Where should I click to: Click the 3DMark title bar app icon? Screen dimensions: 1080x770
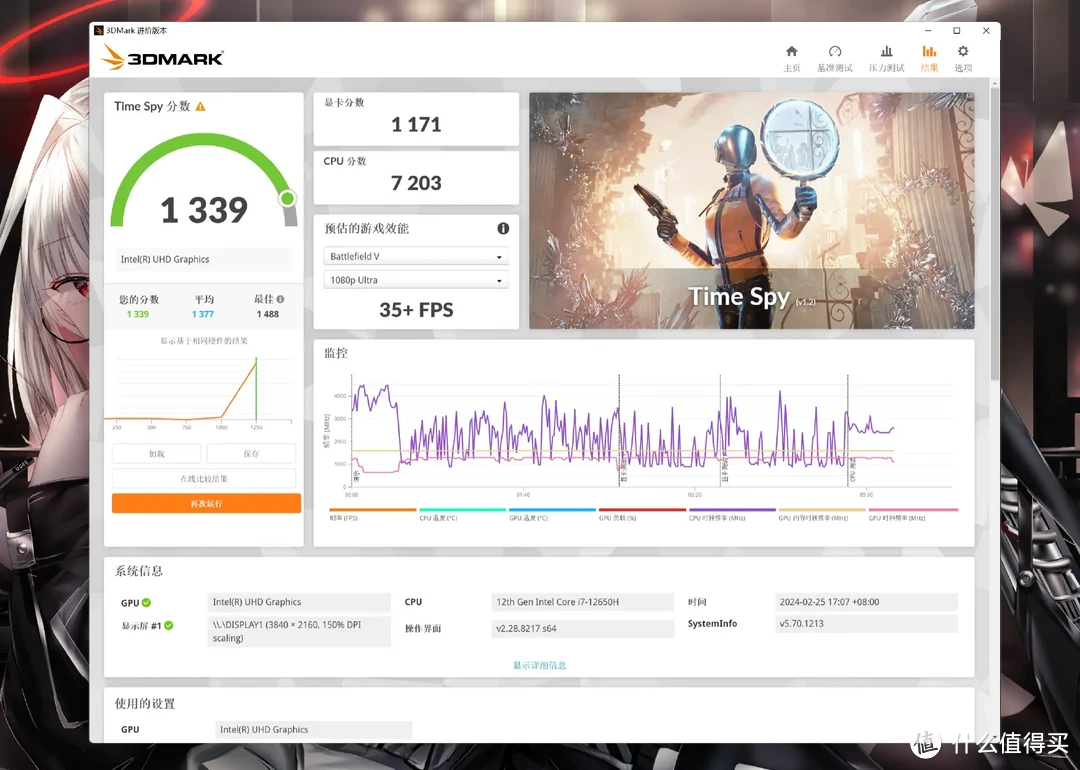[x=98, y=30]
